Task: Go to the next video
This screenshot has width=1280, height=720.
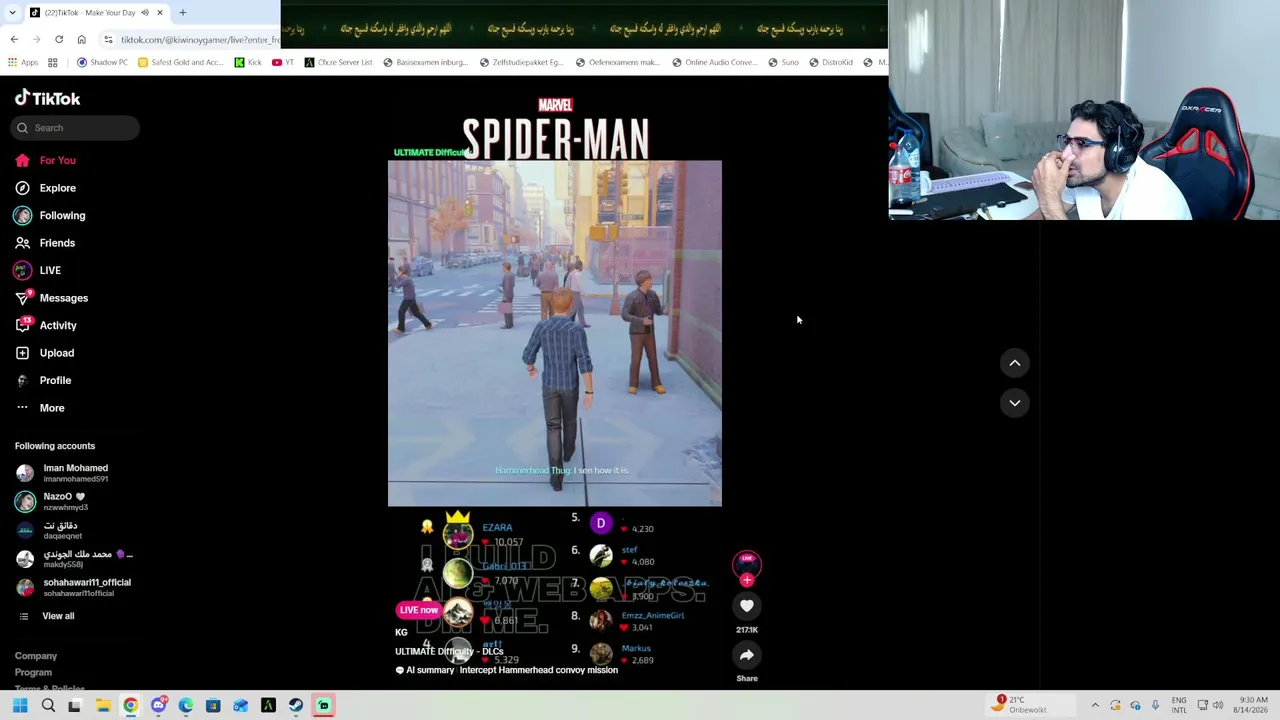Action: coord(1014,403)
